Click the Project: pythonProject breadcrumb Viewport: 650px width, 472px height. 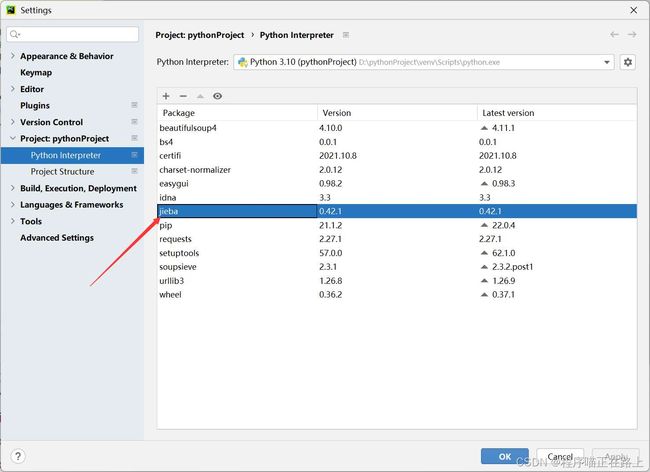pyautogui.click(x=200, y=35)
